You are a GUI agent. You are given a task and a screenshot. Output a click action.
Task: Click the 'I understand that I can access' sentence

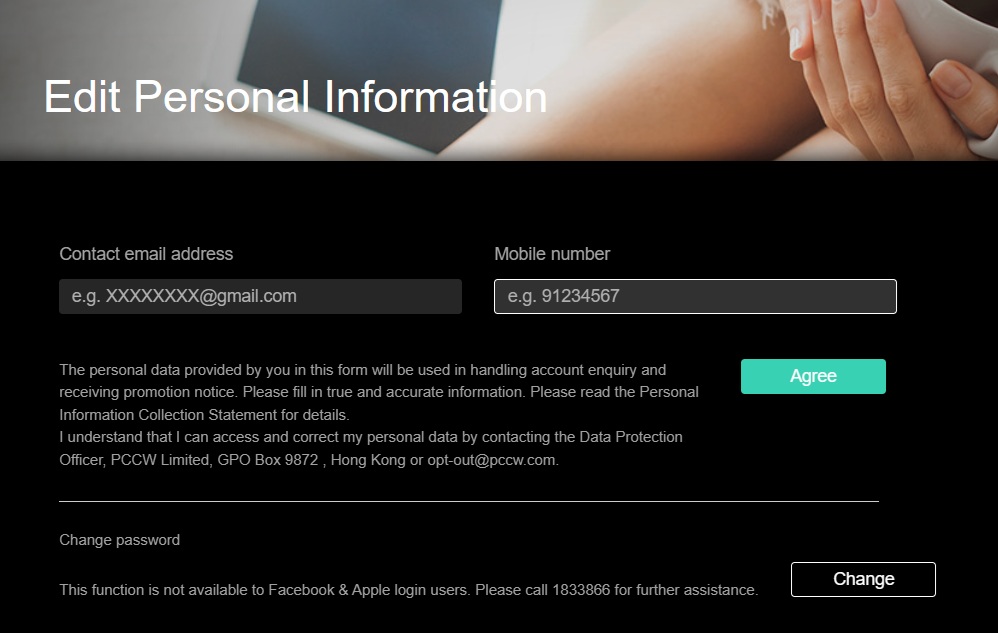click(x=174, y=437)
